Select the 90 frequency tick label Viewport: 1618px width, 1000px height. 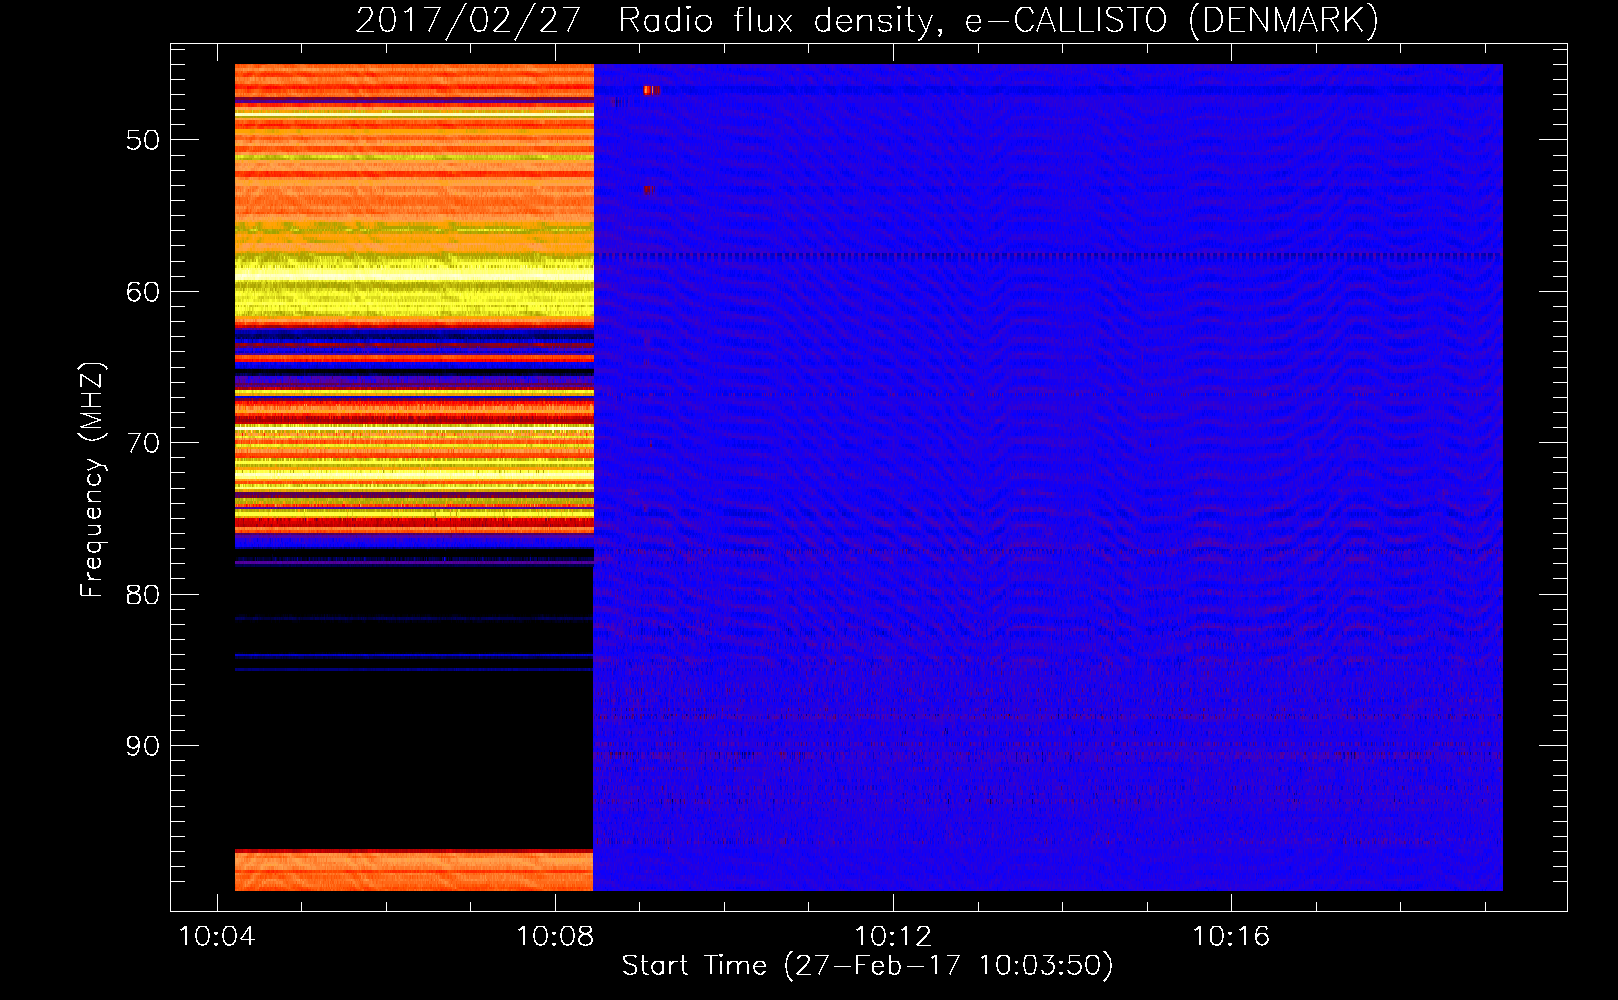[x=143, y=746]
